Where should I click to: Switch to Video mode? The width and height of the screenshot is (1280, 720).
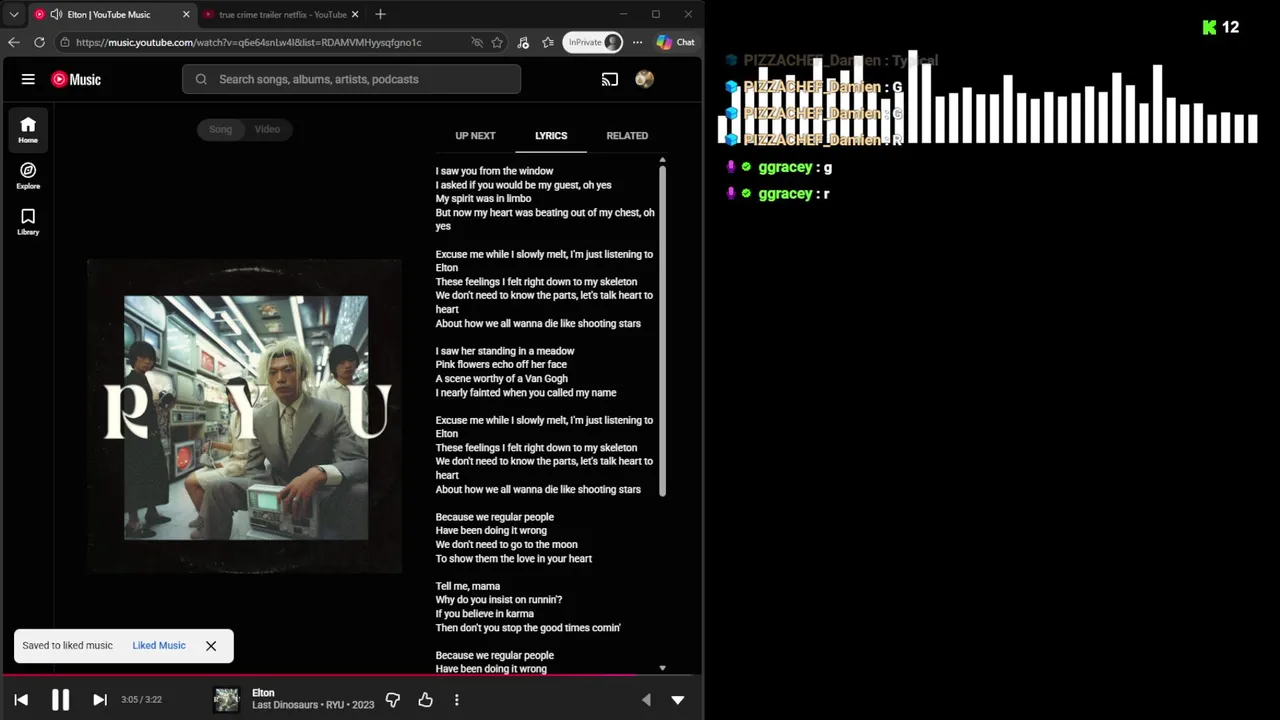(267, 129)
